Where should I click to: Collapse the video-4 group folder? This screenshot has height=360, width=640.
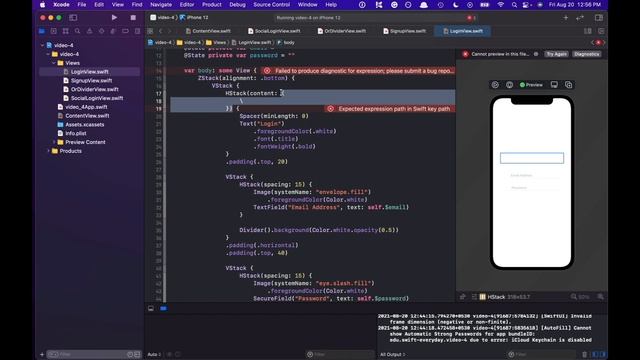coord(48,54)
